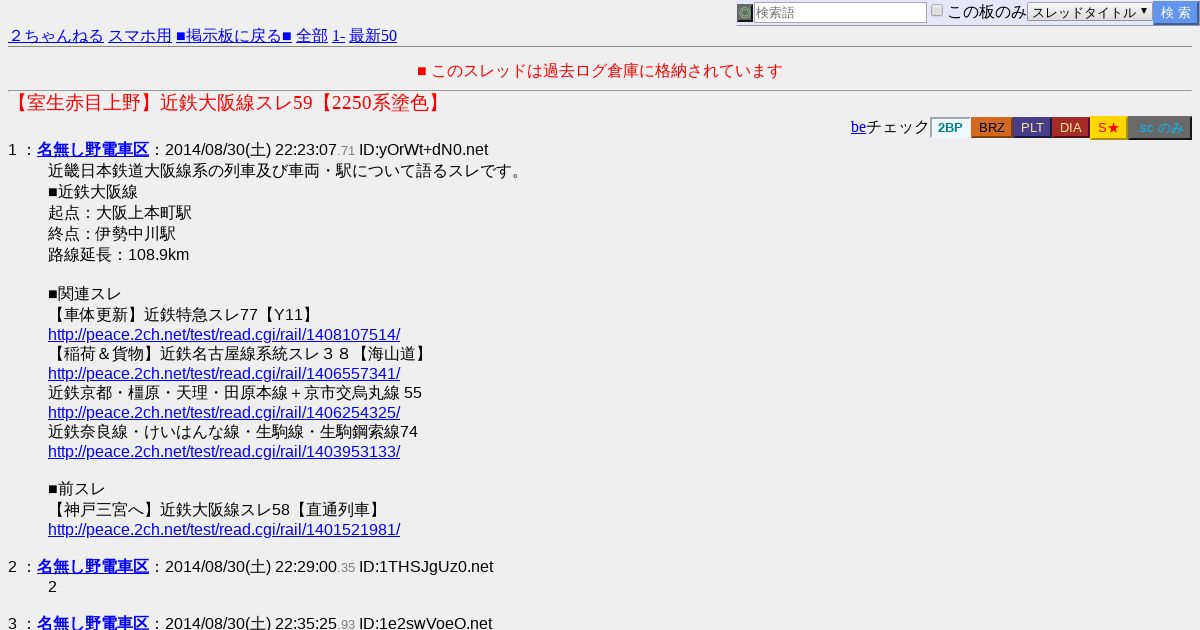Open 名無し野電車区 name link on post 2
This screenshot has width=1200, height=630.
pyautogui.click(x=93, y=566)
